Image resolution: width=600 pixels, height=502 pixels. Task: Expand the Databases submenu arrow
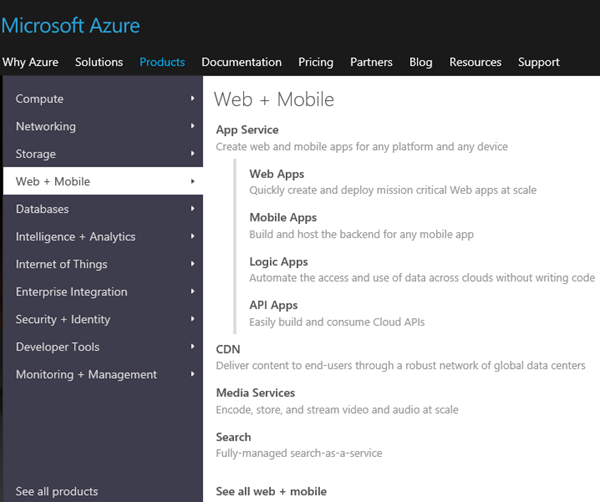point(192,209)
